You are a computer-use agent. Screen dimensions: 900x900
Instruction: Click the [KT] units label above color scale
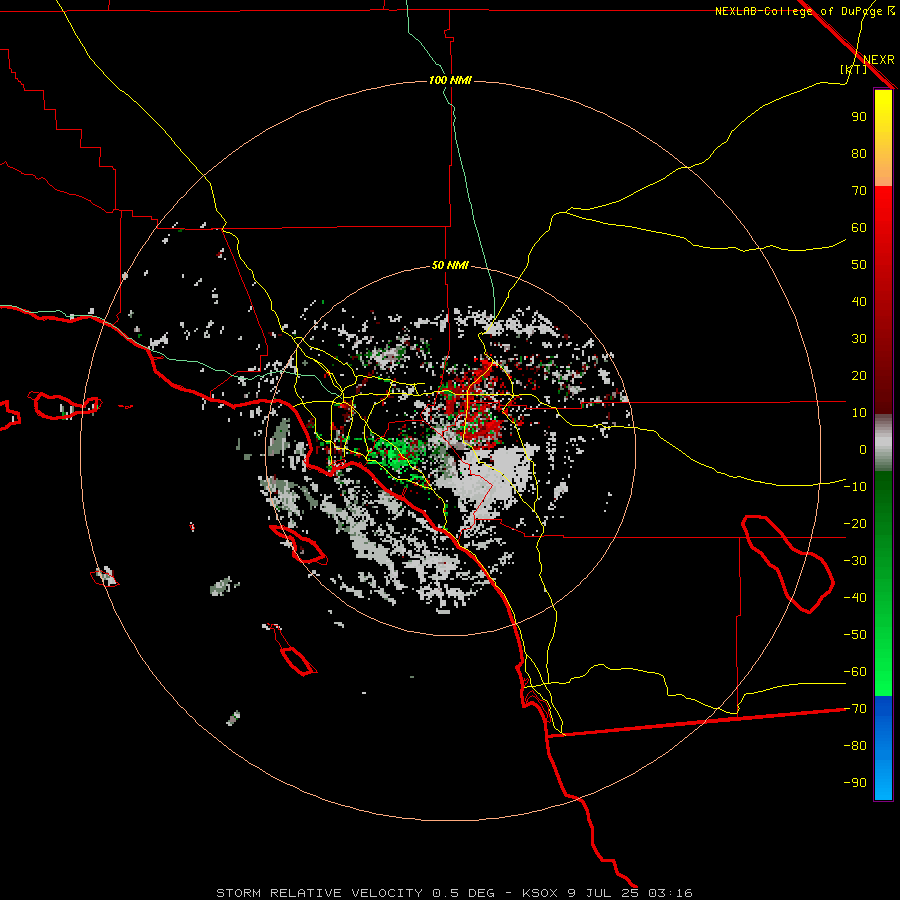[853, 69]
